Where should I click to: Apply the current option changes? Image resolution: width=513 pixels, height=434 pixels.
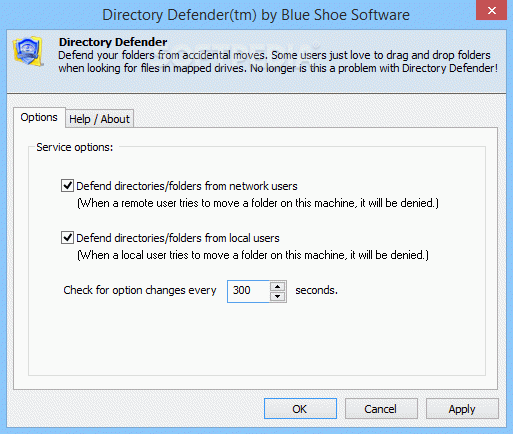[462, 409]
